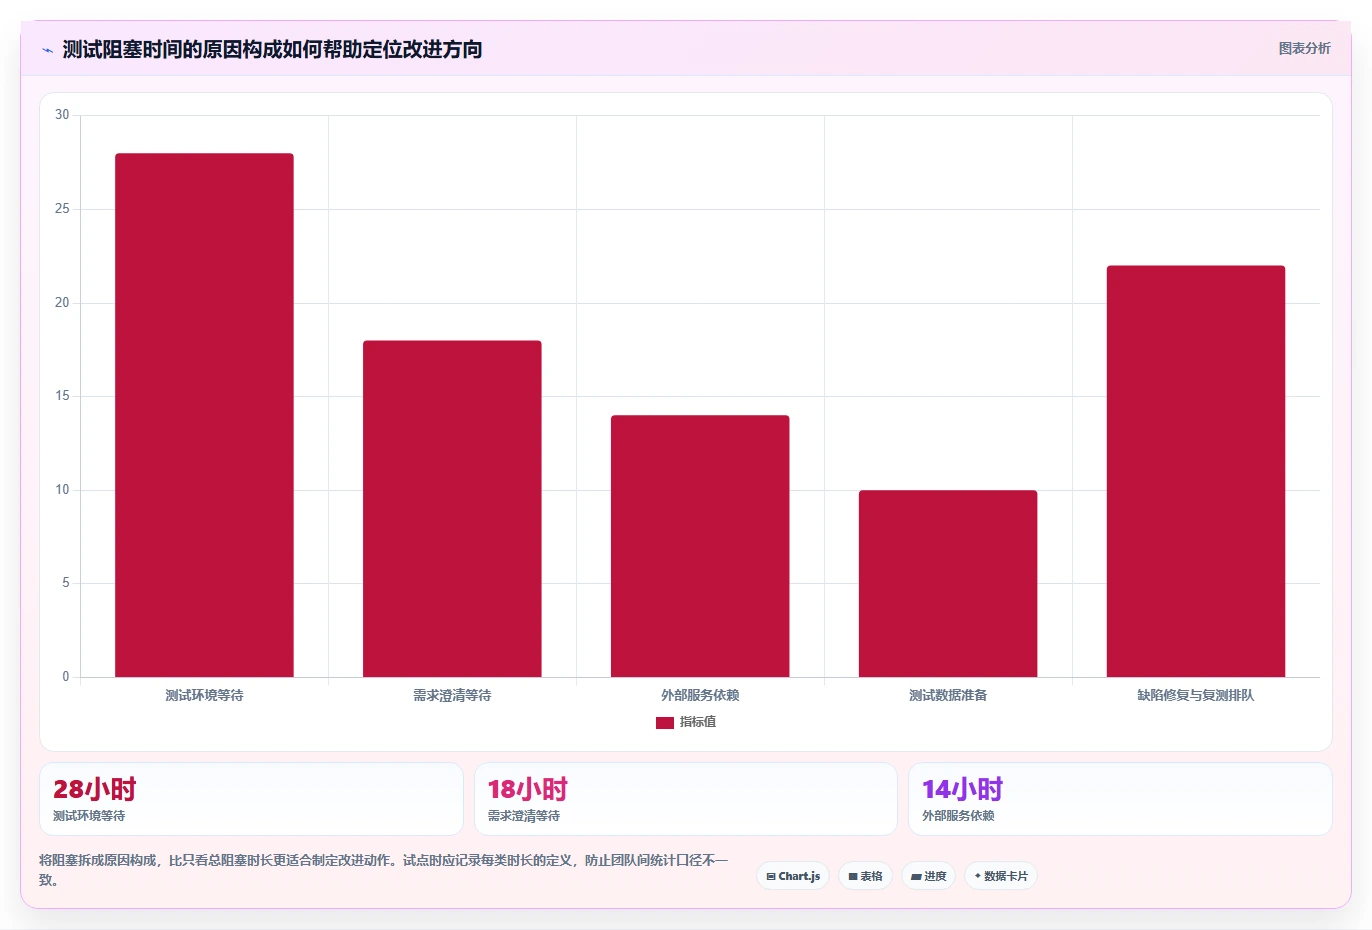Click the y-axis tick value 5
The height and width of the screenshot is (930, 1372).
pyautogui.click(x=66, y=583)
